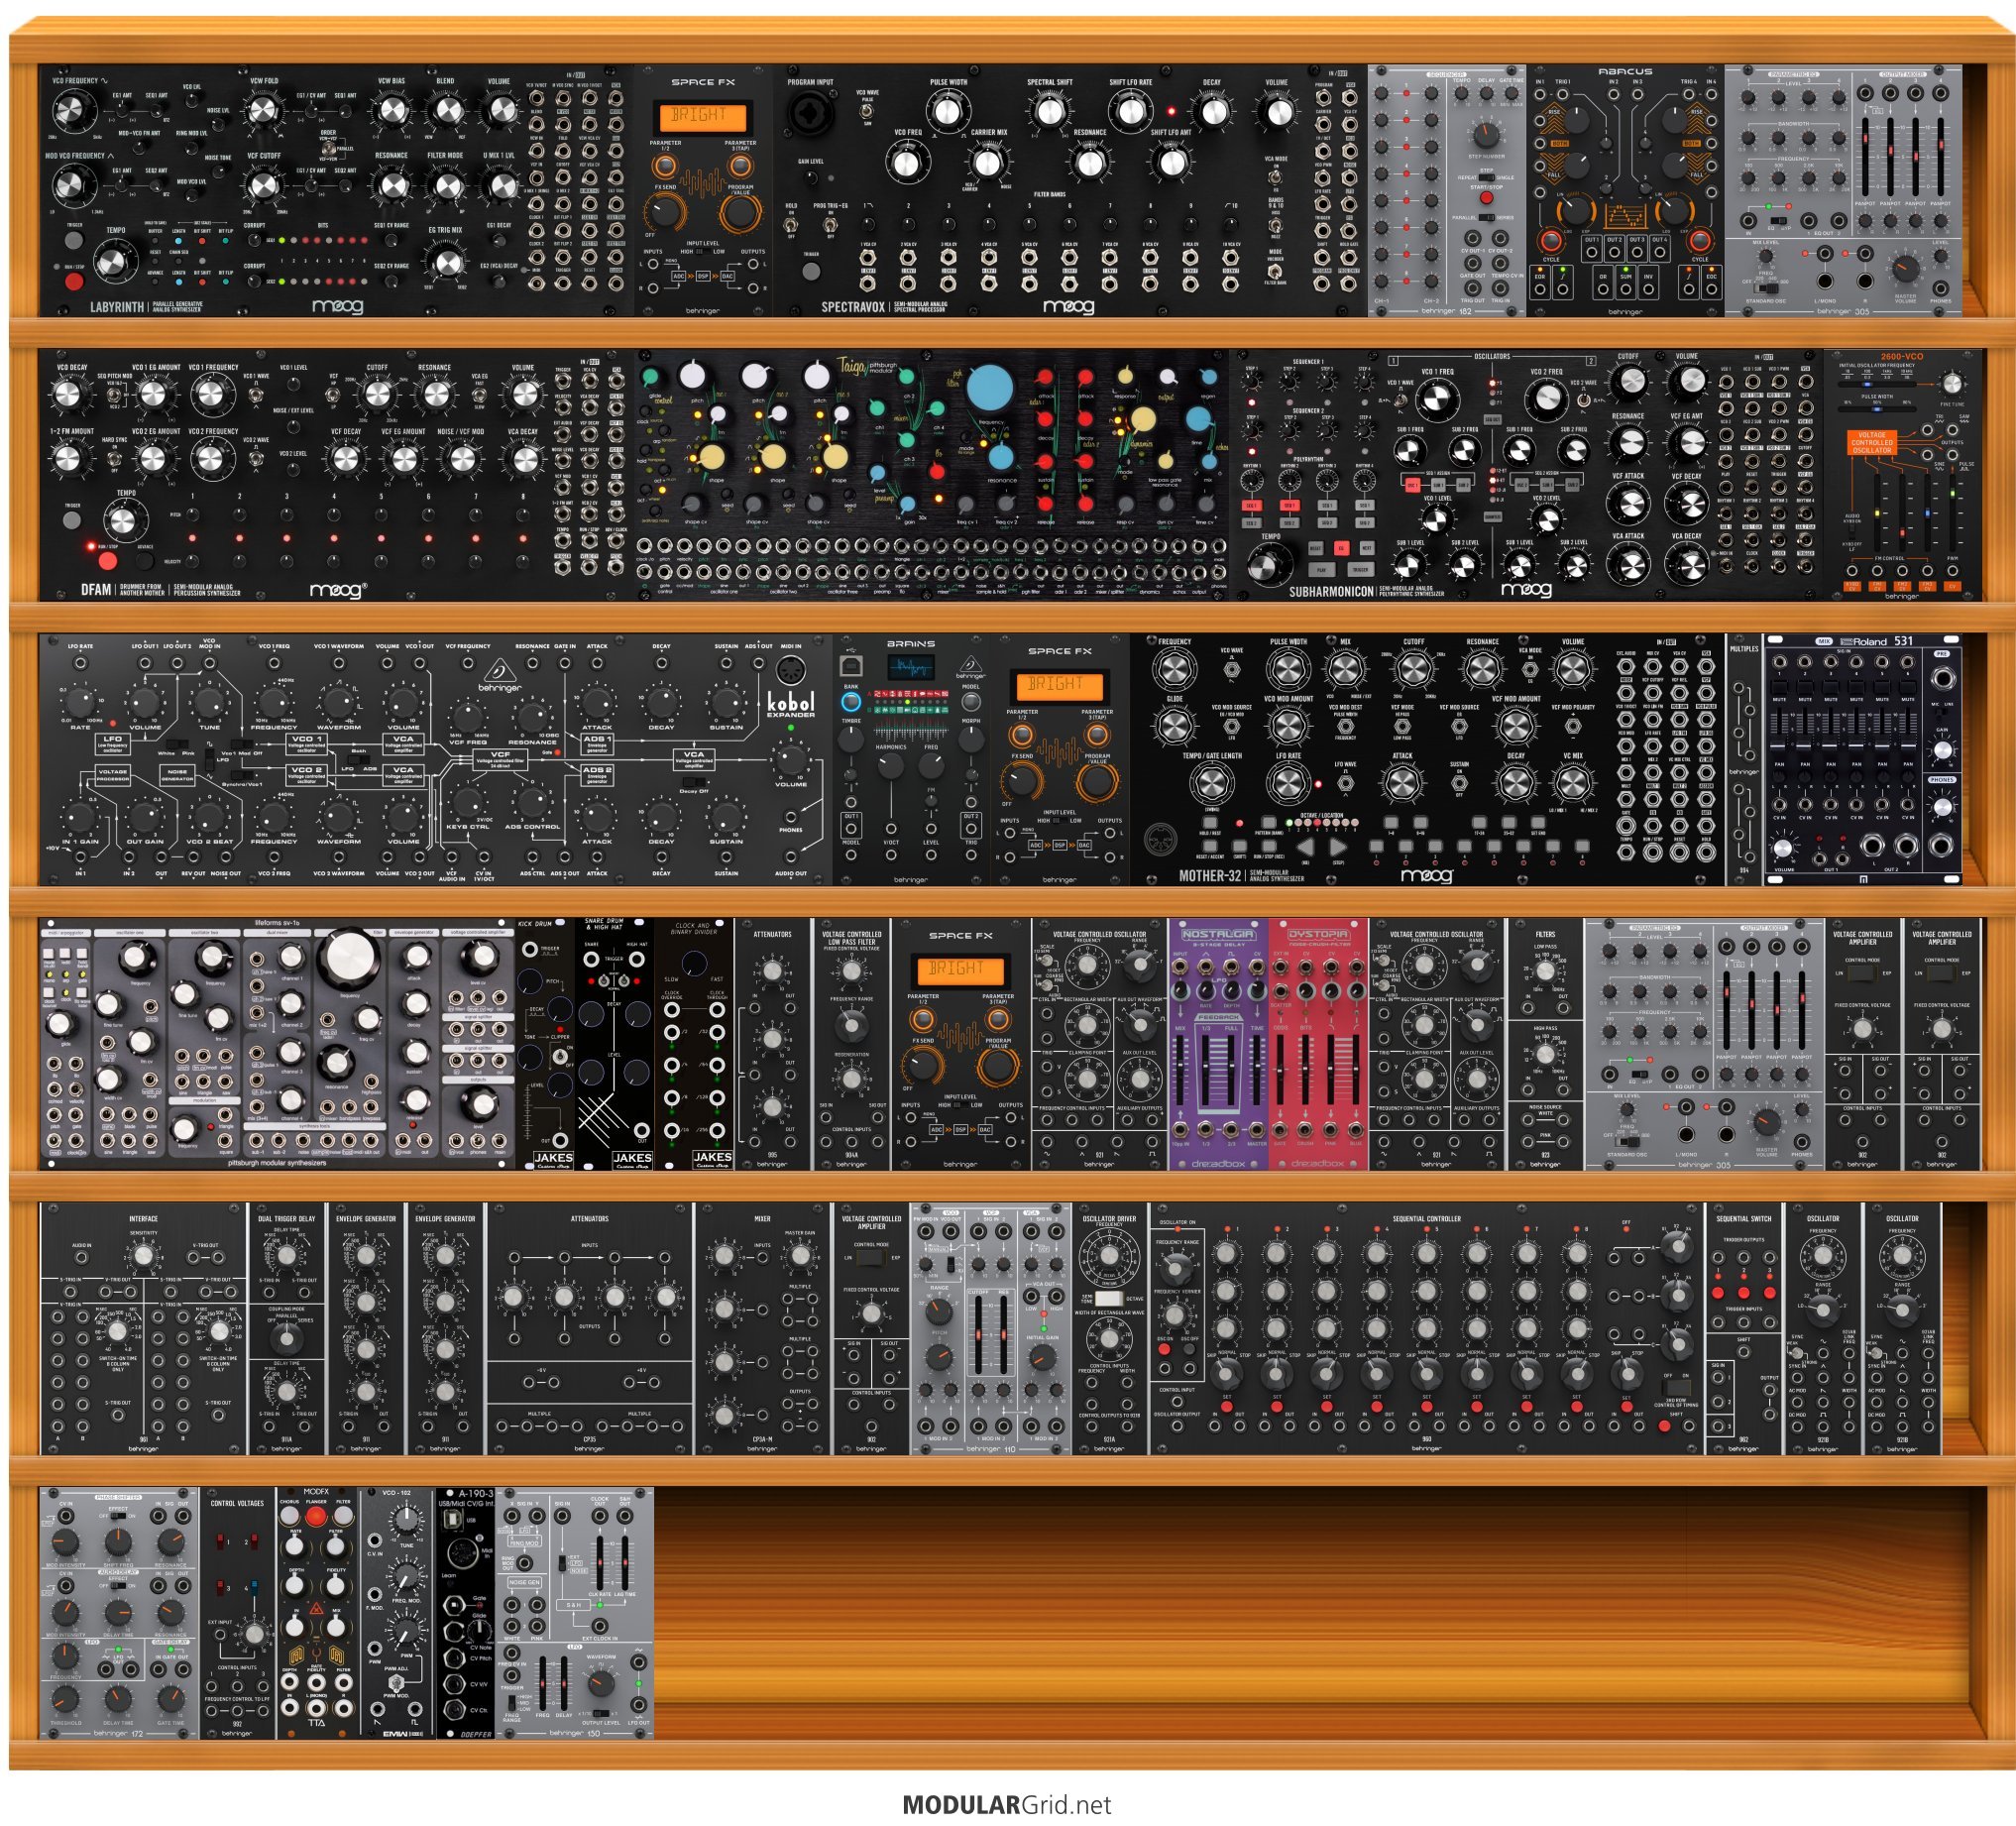
Task: Click the MOTHER-32 name label
Action: 1212,875
